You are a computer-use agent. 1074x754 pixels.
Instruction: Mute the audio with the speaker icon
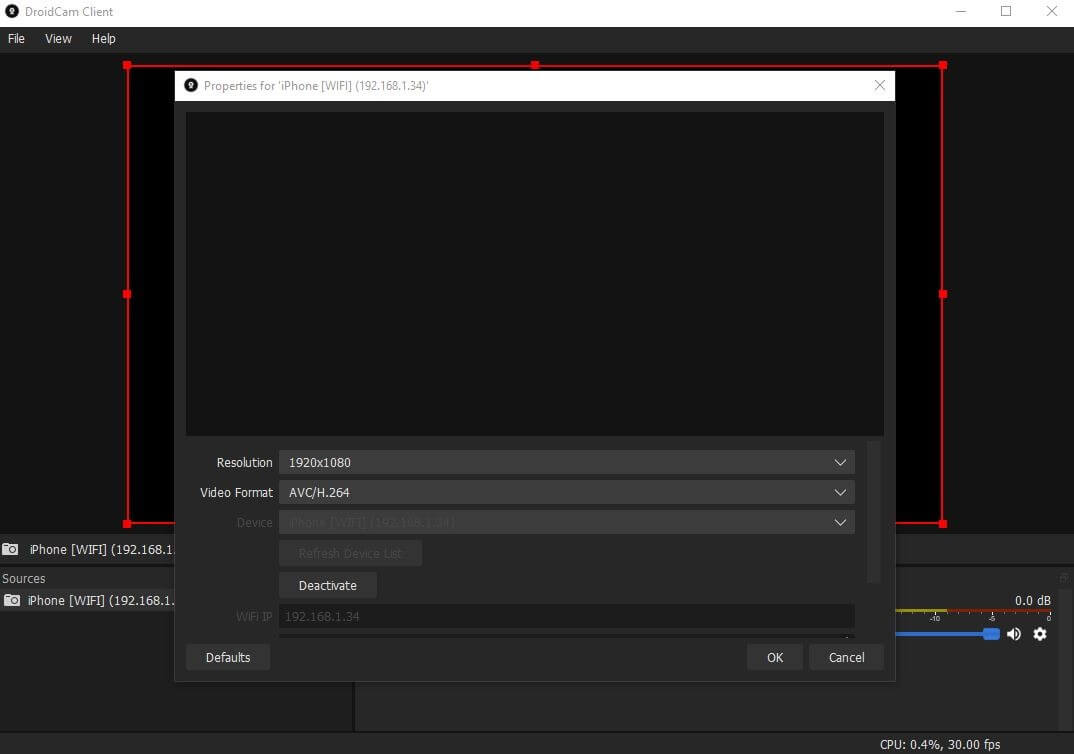[x=1014, y=634]
